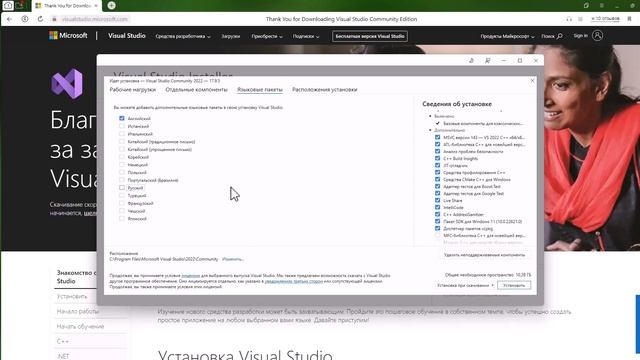Open the Расположения установки tab
Screen dimensions: 640x360
(x=324, y=89)
